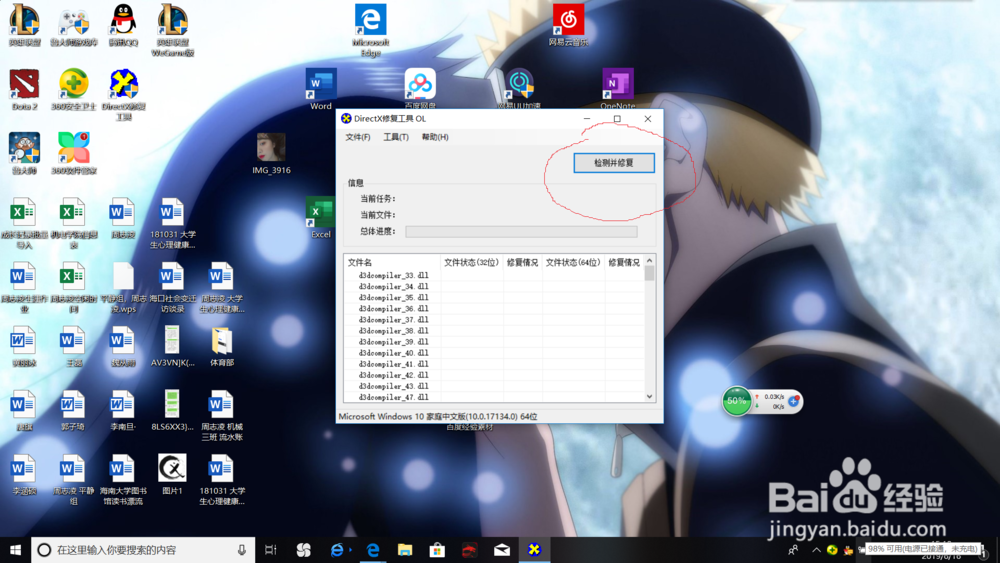1000x563 pixels.
Task: Click the file list scroll-down arrow
Action: click(x=649, y=396)
